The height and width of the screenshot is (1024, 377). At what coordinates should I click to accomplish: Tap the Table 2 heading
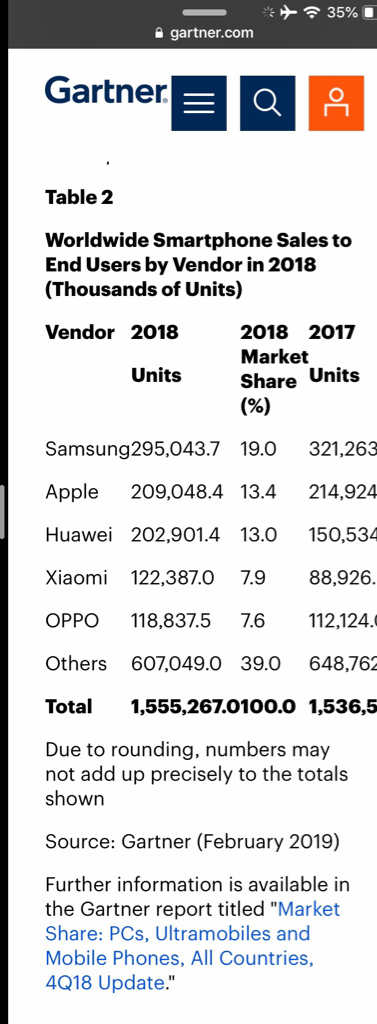79,197
